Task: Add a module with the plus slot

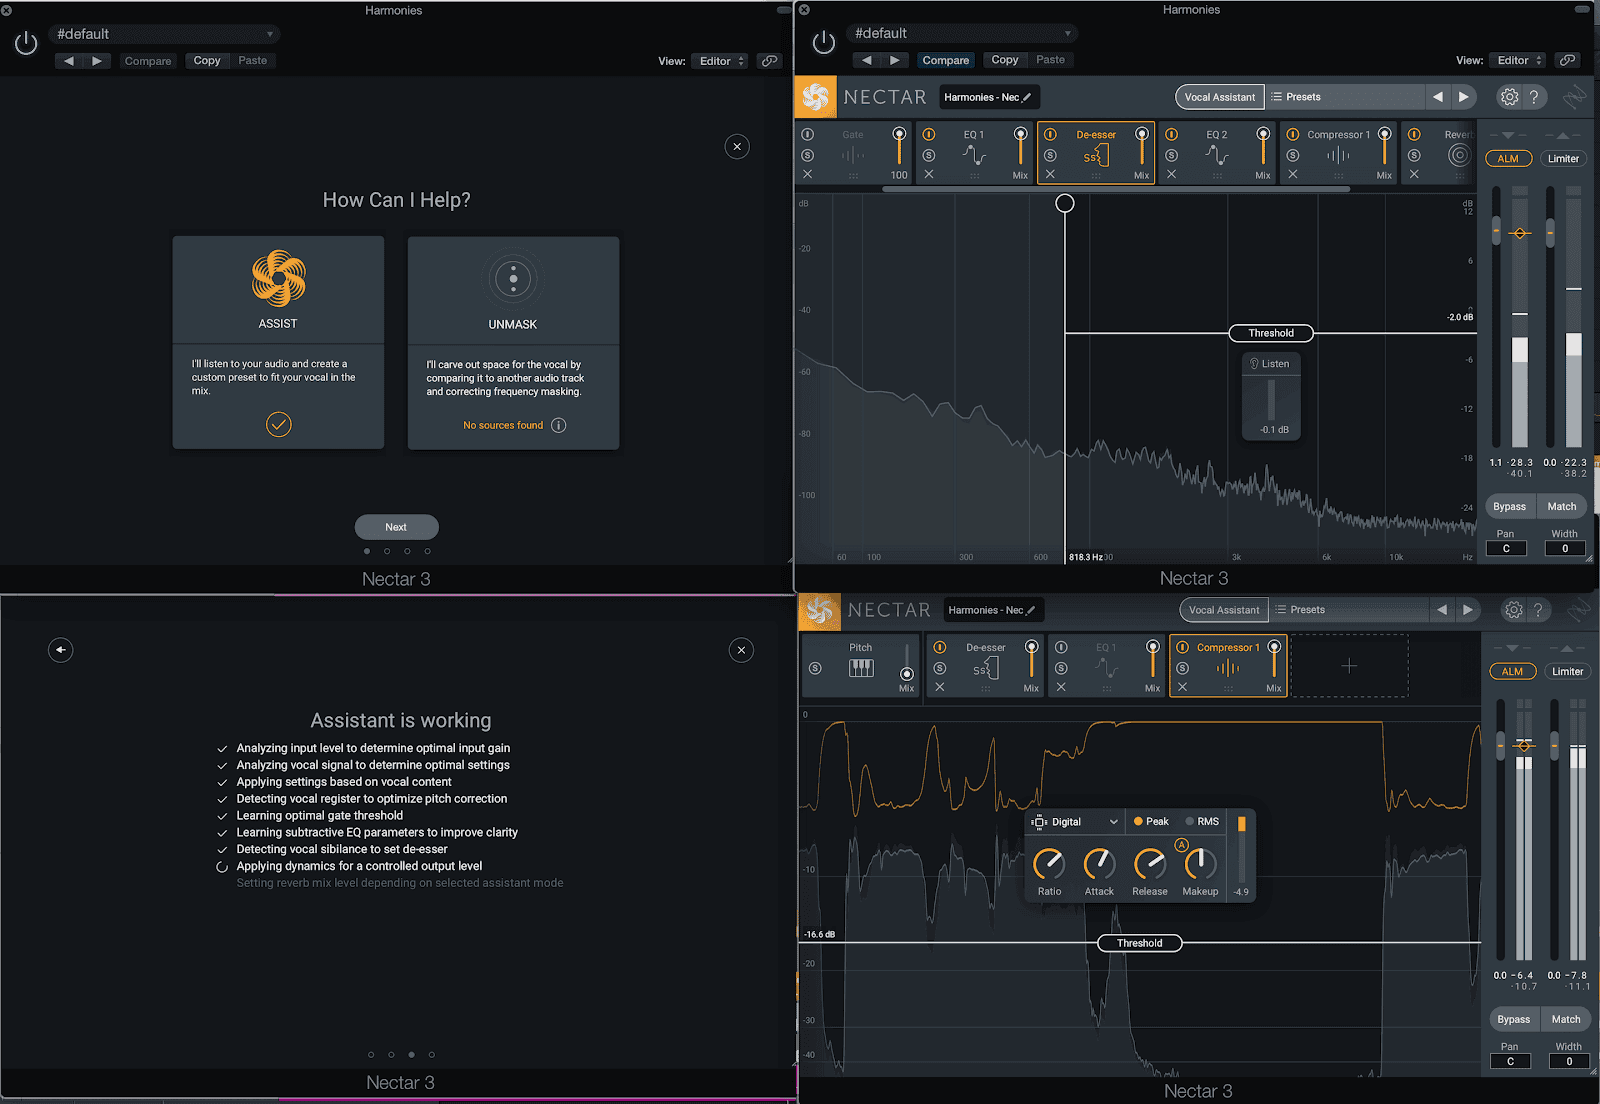Action: (x=1349, y=666)
